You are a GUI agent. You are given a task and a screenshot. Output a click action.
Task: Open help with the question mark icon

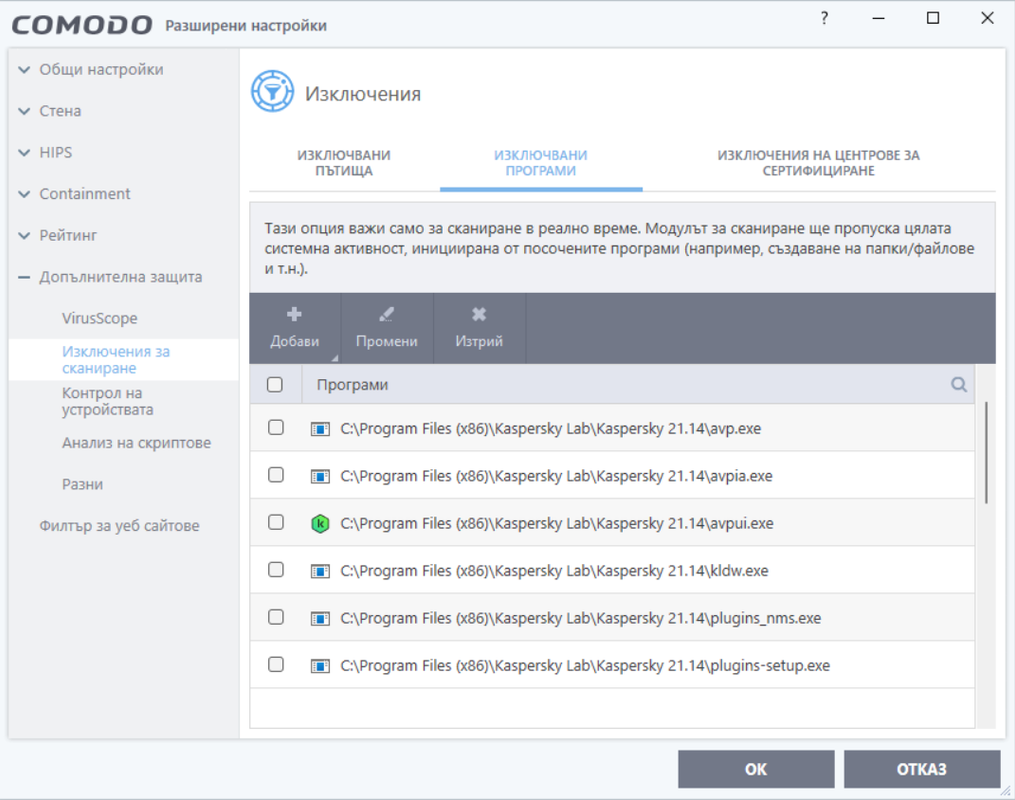tap(824, 18)
